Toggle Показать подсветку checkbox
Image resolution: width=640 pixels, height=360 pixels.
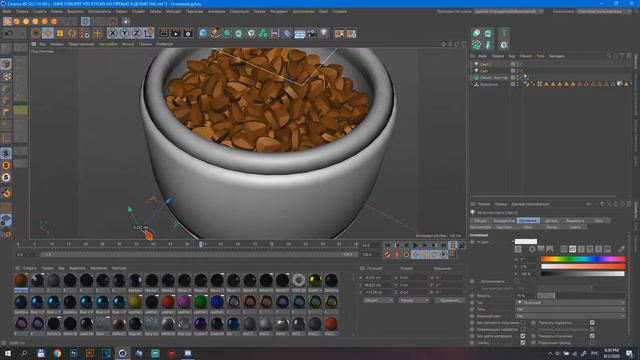pos(592,322)
